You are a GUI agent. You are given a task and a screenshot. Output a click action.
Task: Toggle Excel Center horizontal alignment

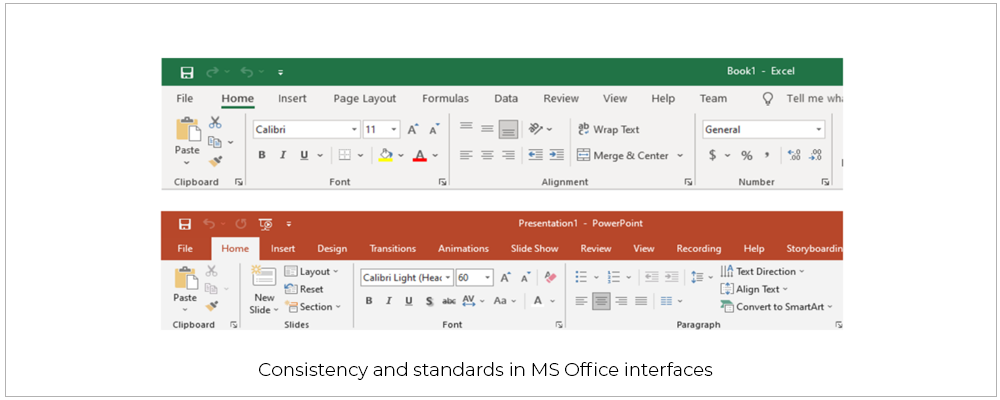(x=487, y=155)
